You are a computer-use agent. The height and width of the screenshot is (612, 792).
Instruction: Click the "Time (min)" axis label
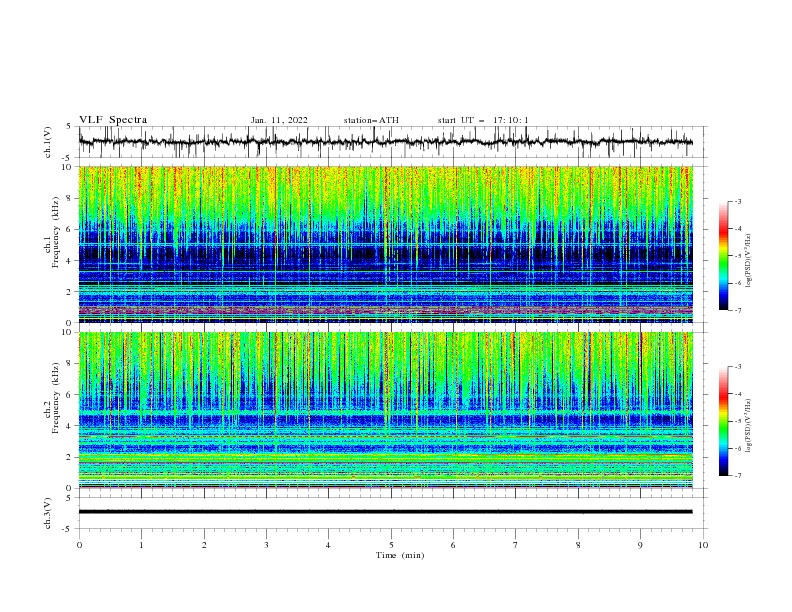[400, 555]
